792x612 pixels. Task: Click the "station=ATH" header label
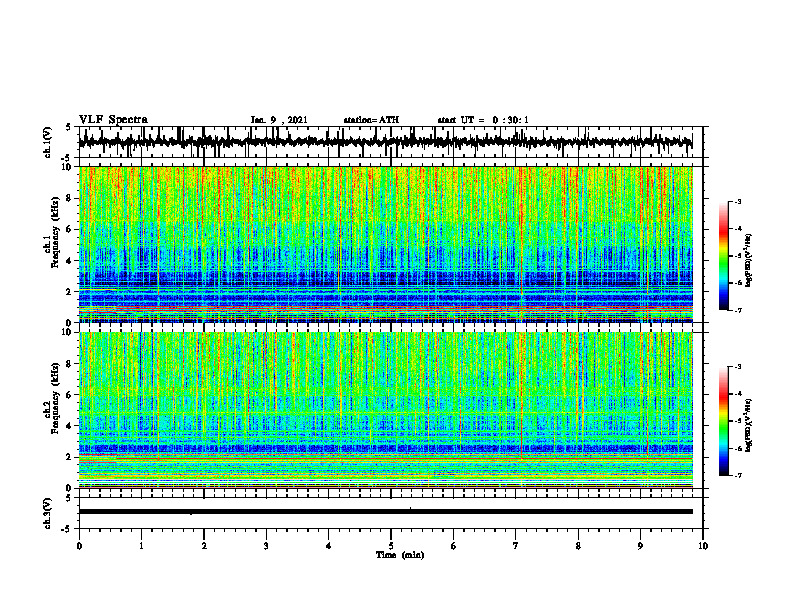371,120
